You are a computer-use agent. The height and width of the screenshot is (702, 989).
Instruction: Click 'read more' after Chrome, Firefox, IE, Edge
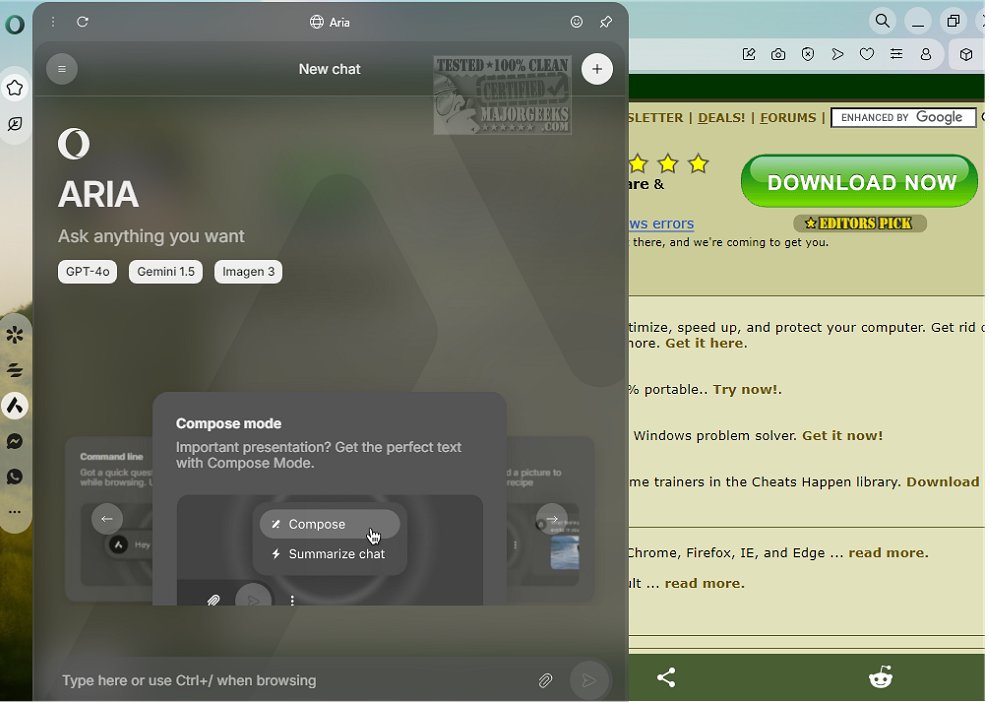(x=886, y=553)
